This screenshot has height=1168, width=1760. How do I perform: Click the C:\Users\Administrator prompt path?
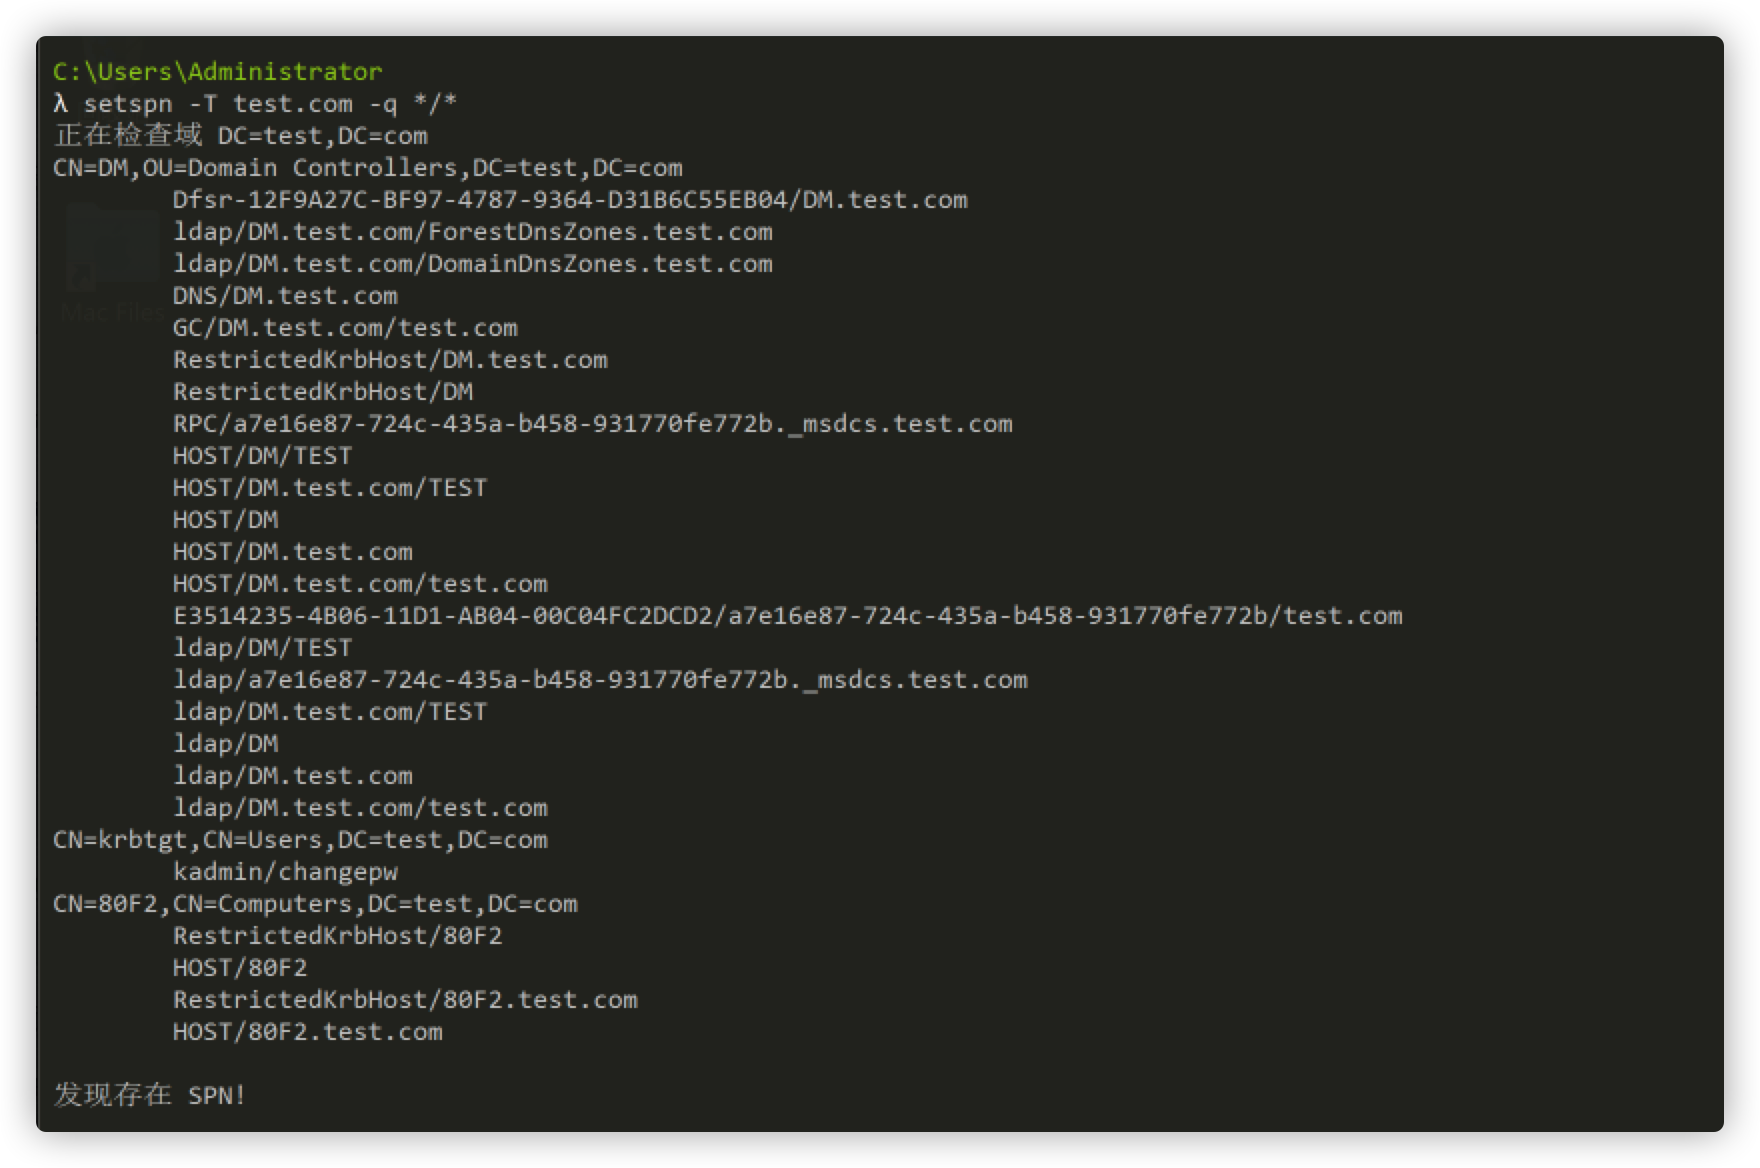pyautogui.click(x=217, y=72)
